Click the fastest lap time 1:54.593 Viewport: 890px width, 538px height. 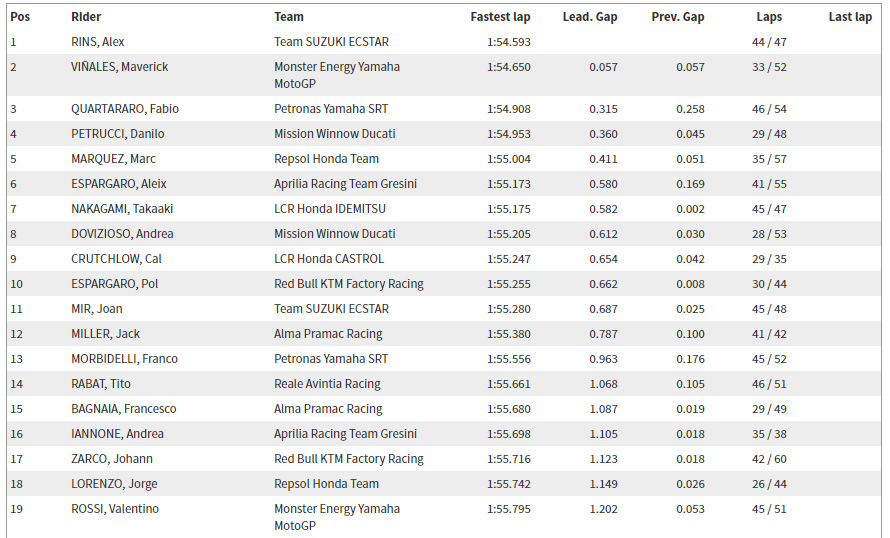pyautogui.click(x=509, y=42)
